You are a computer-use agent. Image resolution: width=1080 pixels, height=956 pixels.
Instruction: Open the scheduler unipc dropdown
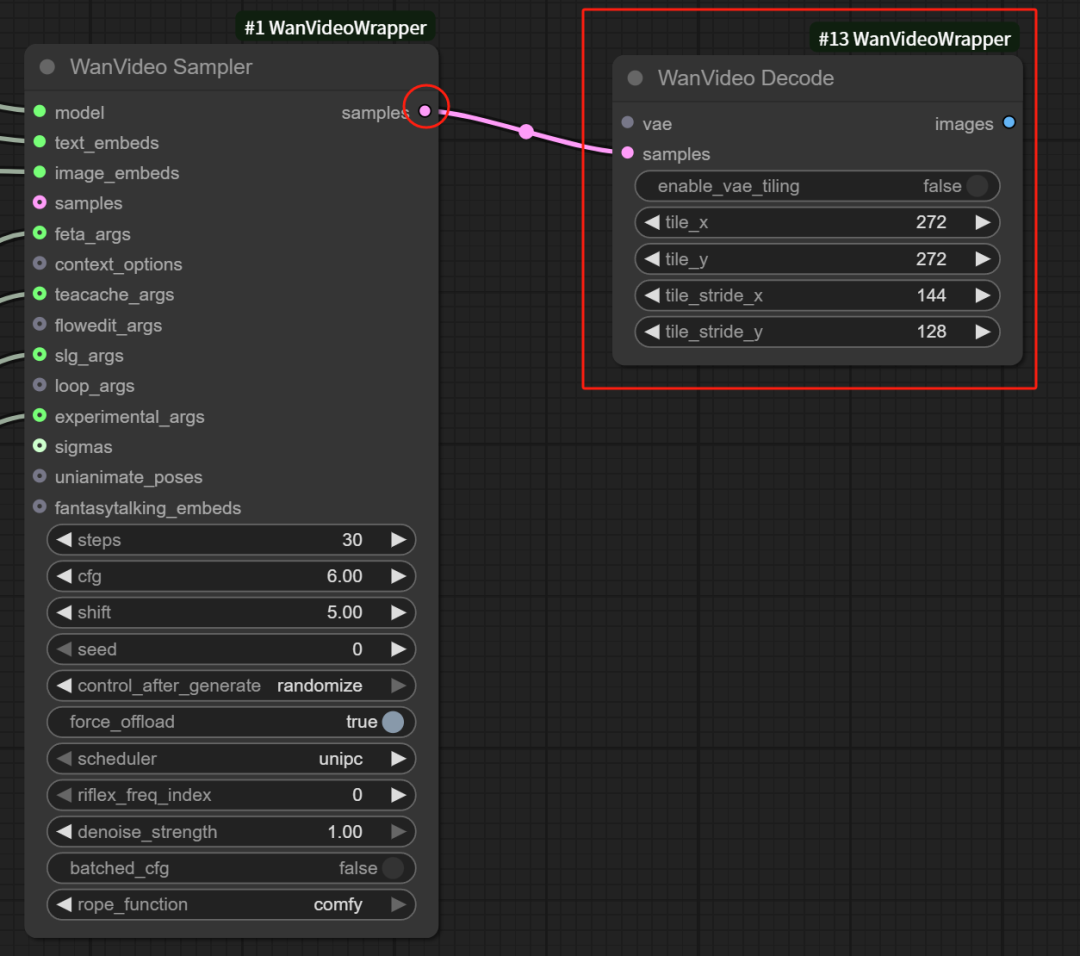pos(231,759)
